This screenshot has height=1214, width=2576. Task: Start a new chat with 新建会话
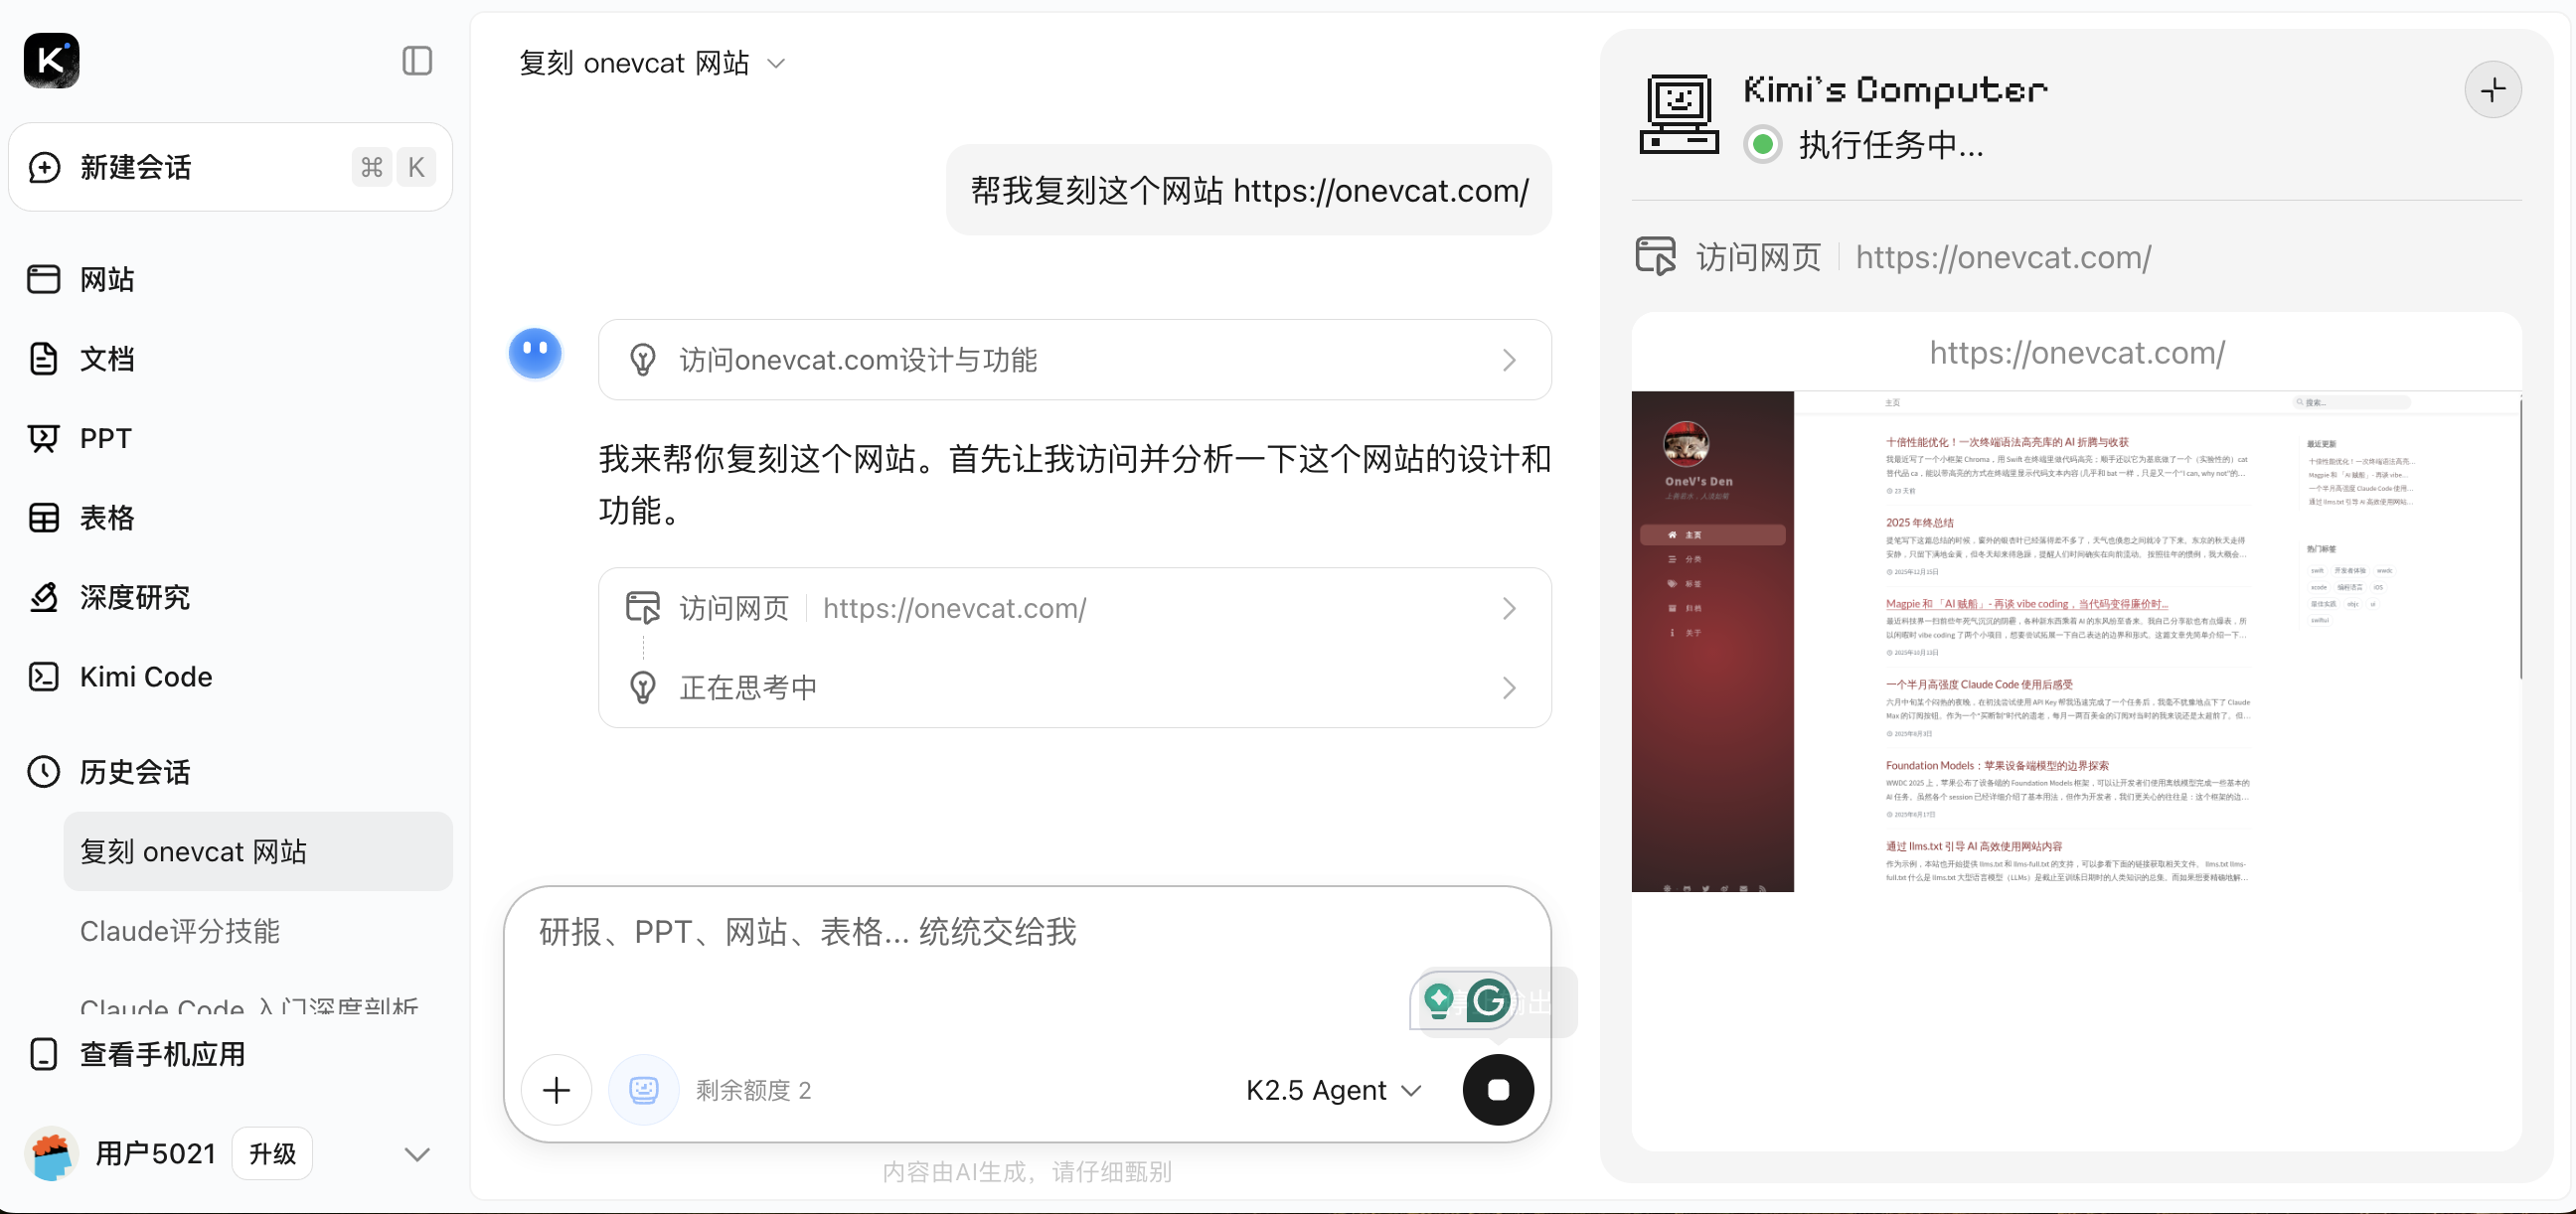[x=230, y=167]
